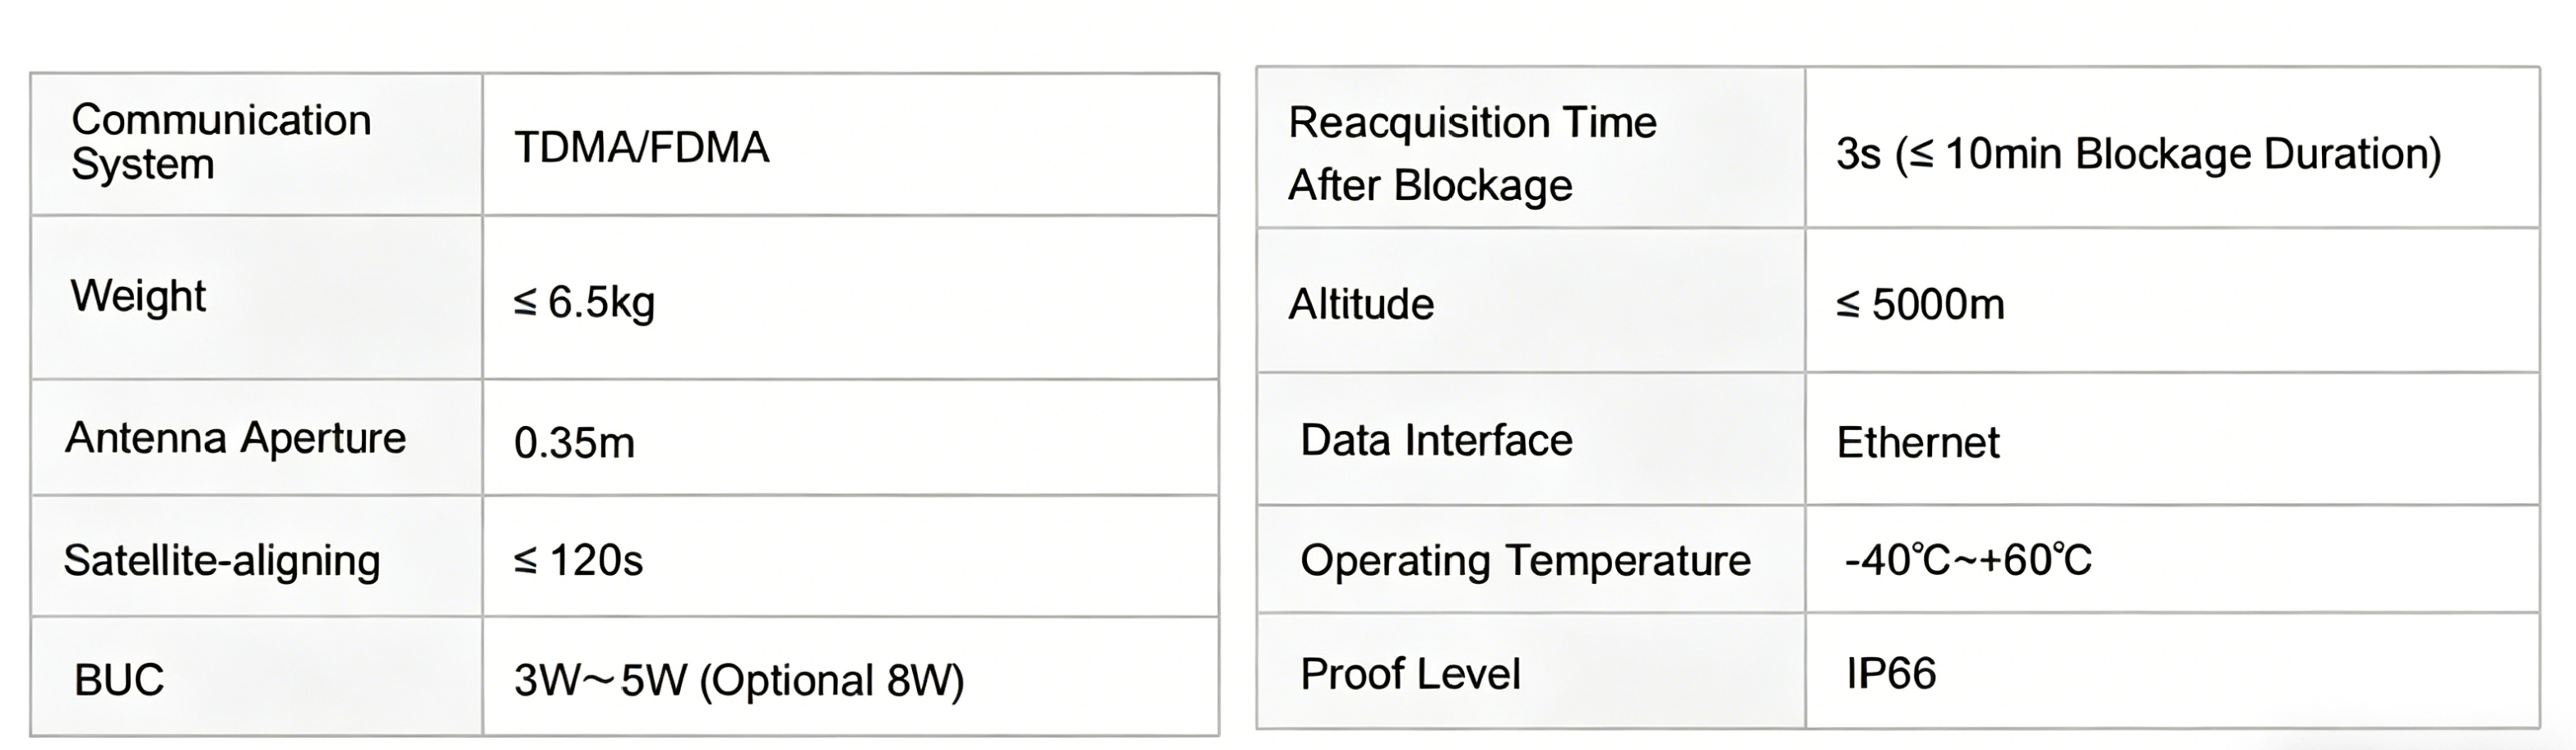
Task: Click the Reacquisition Time After Blockage label
Action: tap(1472, 153)
